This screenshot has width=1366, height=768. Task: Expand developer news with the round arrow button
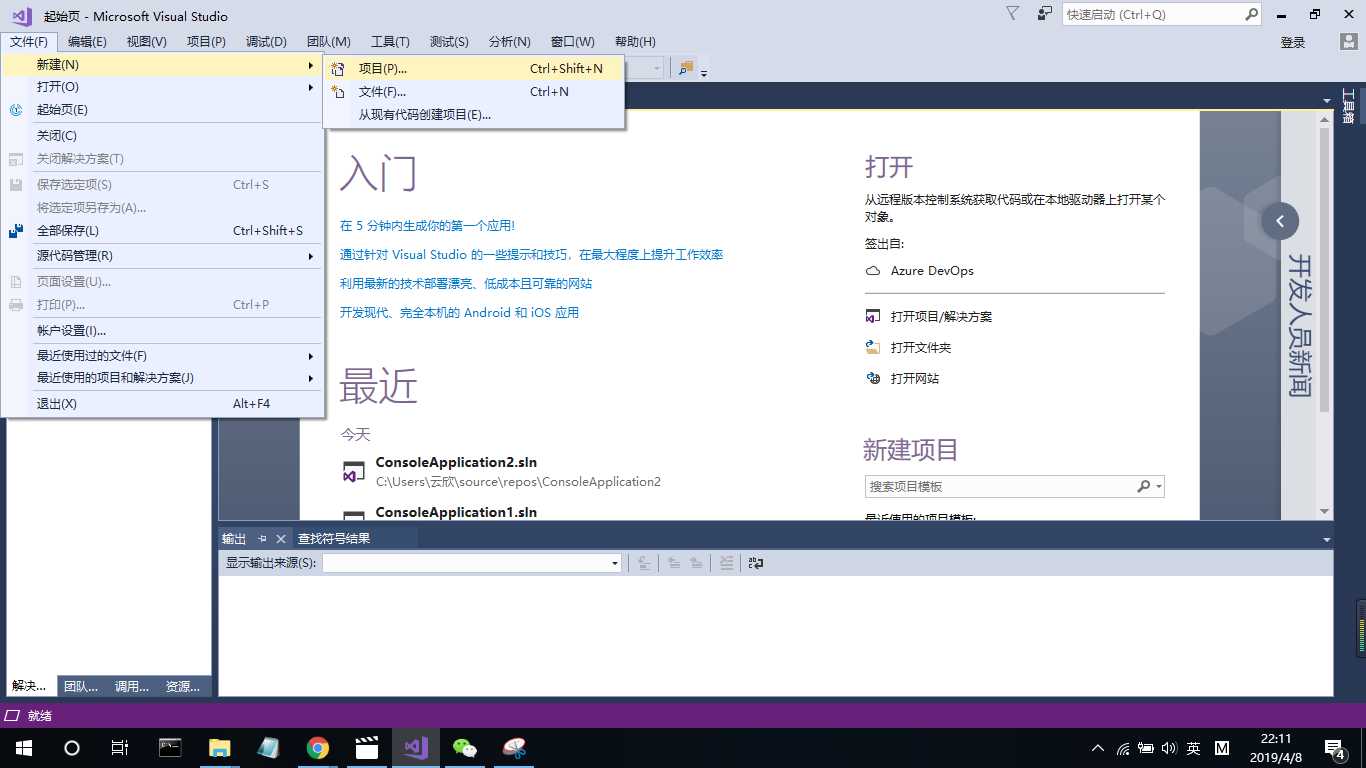pos(1280,221)
